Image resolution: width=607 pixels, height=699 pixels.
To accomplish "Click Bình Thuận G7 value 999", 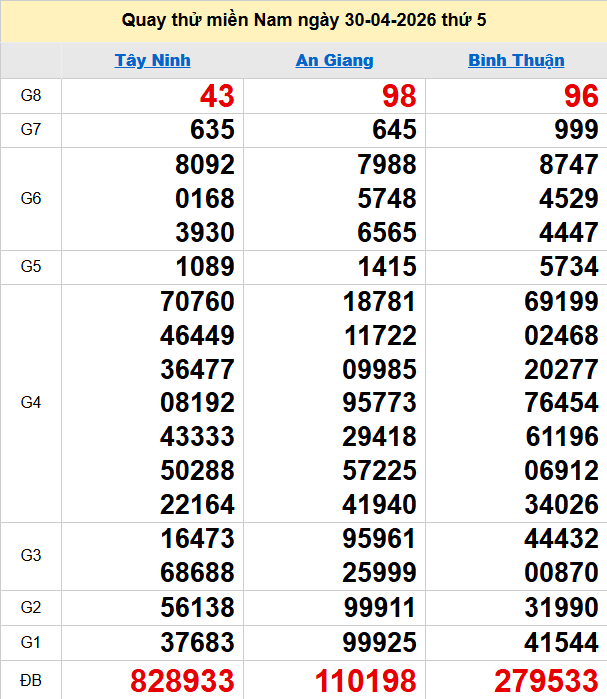I will (576, 130).
